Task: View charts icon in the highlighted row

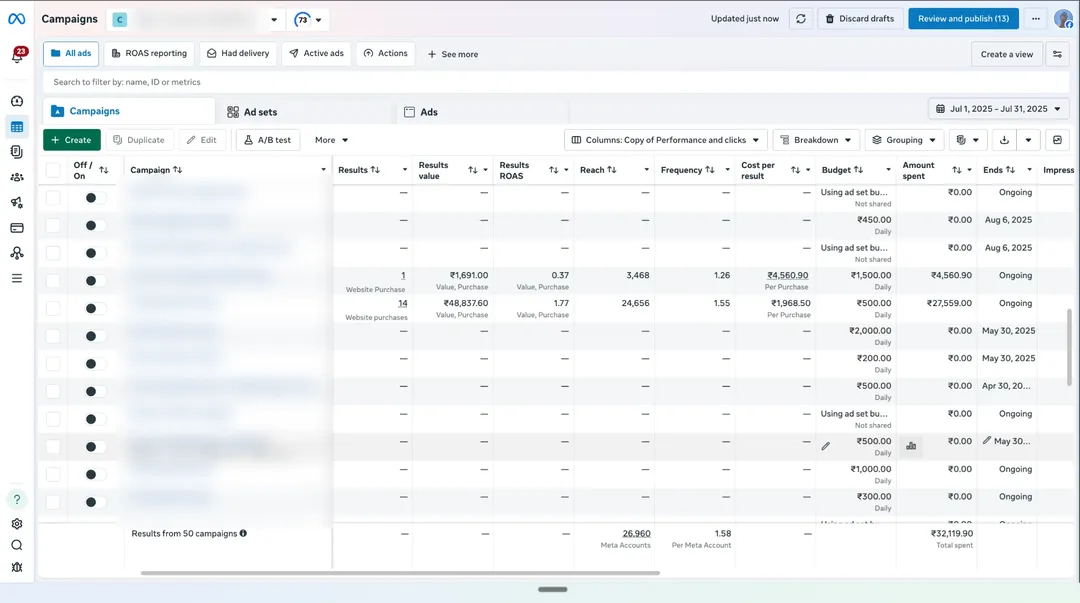Action: click(911, 447)
